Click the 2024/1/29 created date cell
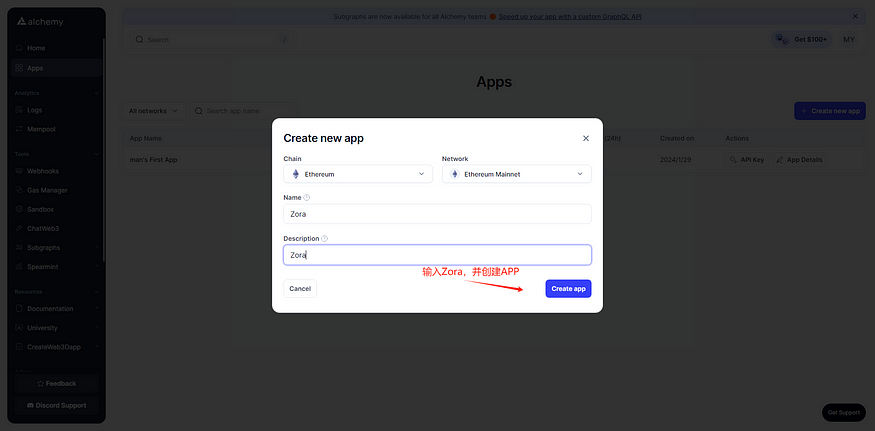 click(x=676, y=160)
